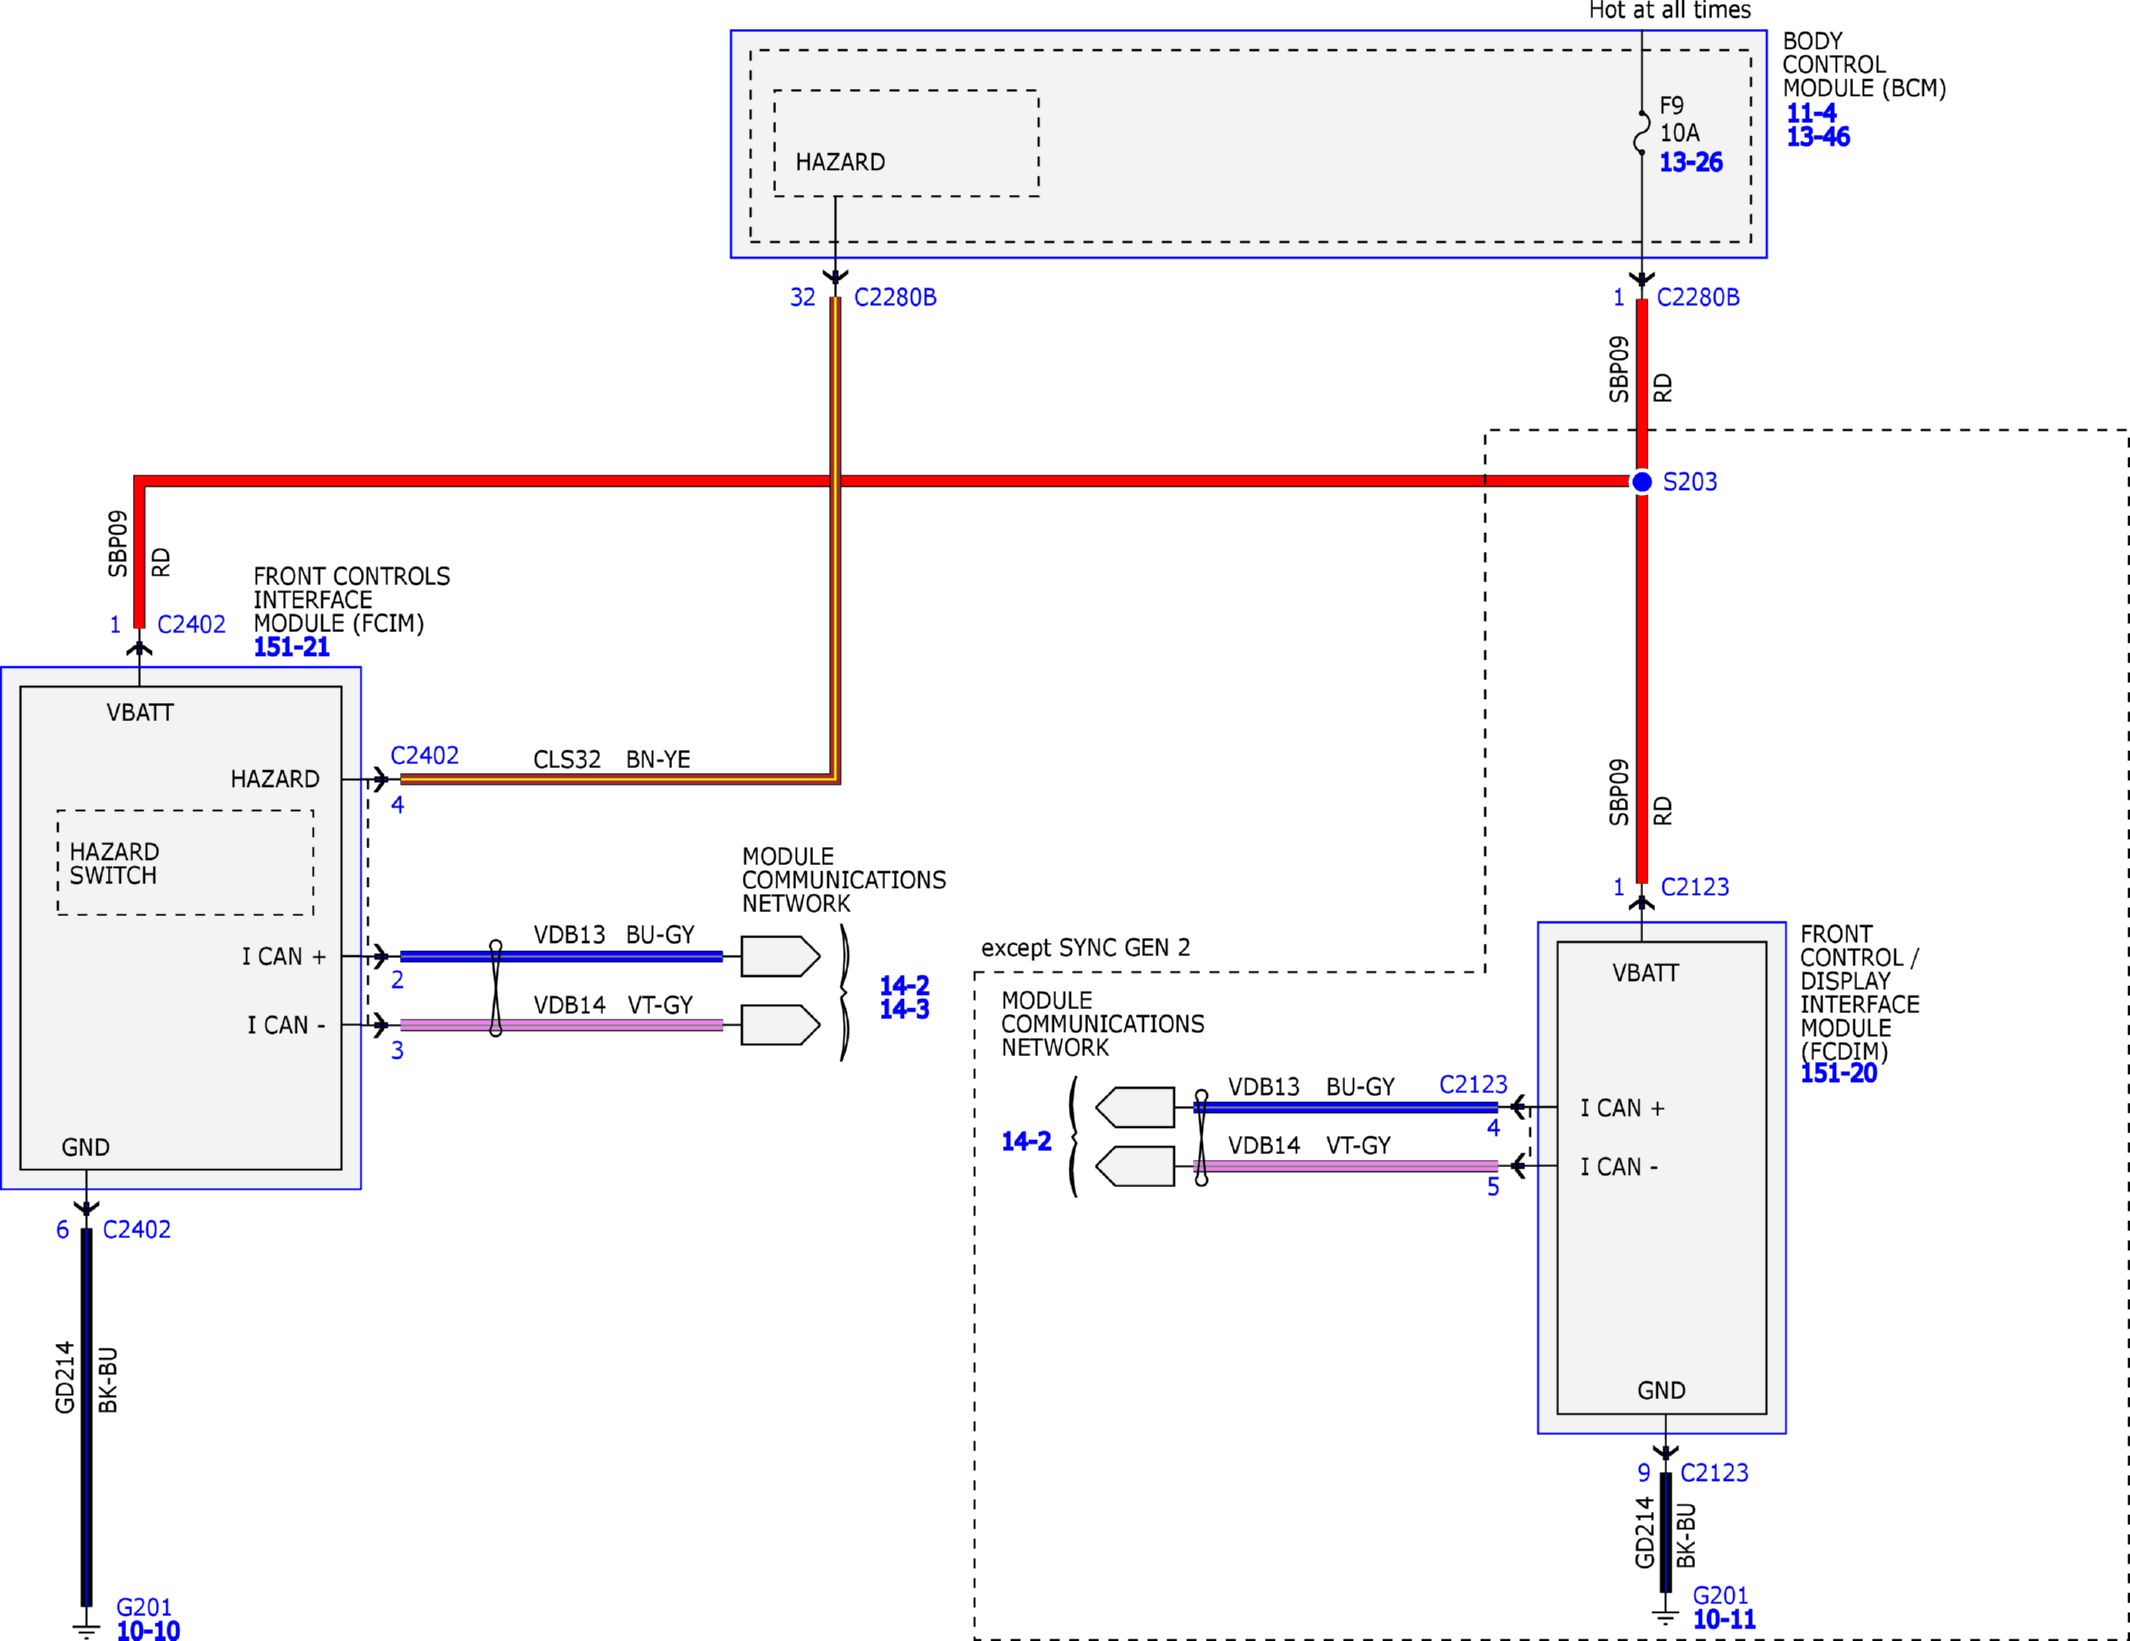Open the 13-46 BCM reference
Image resolution: width=2130 pixels, height=1641 pixels.
click(x=1818, y=137)
